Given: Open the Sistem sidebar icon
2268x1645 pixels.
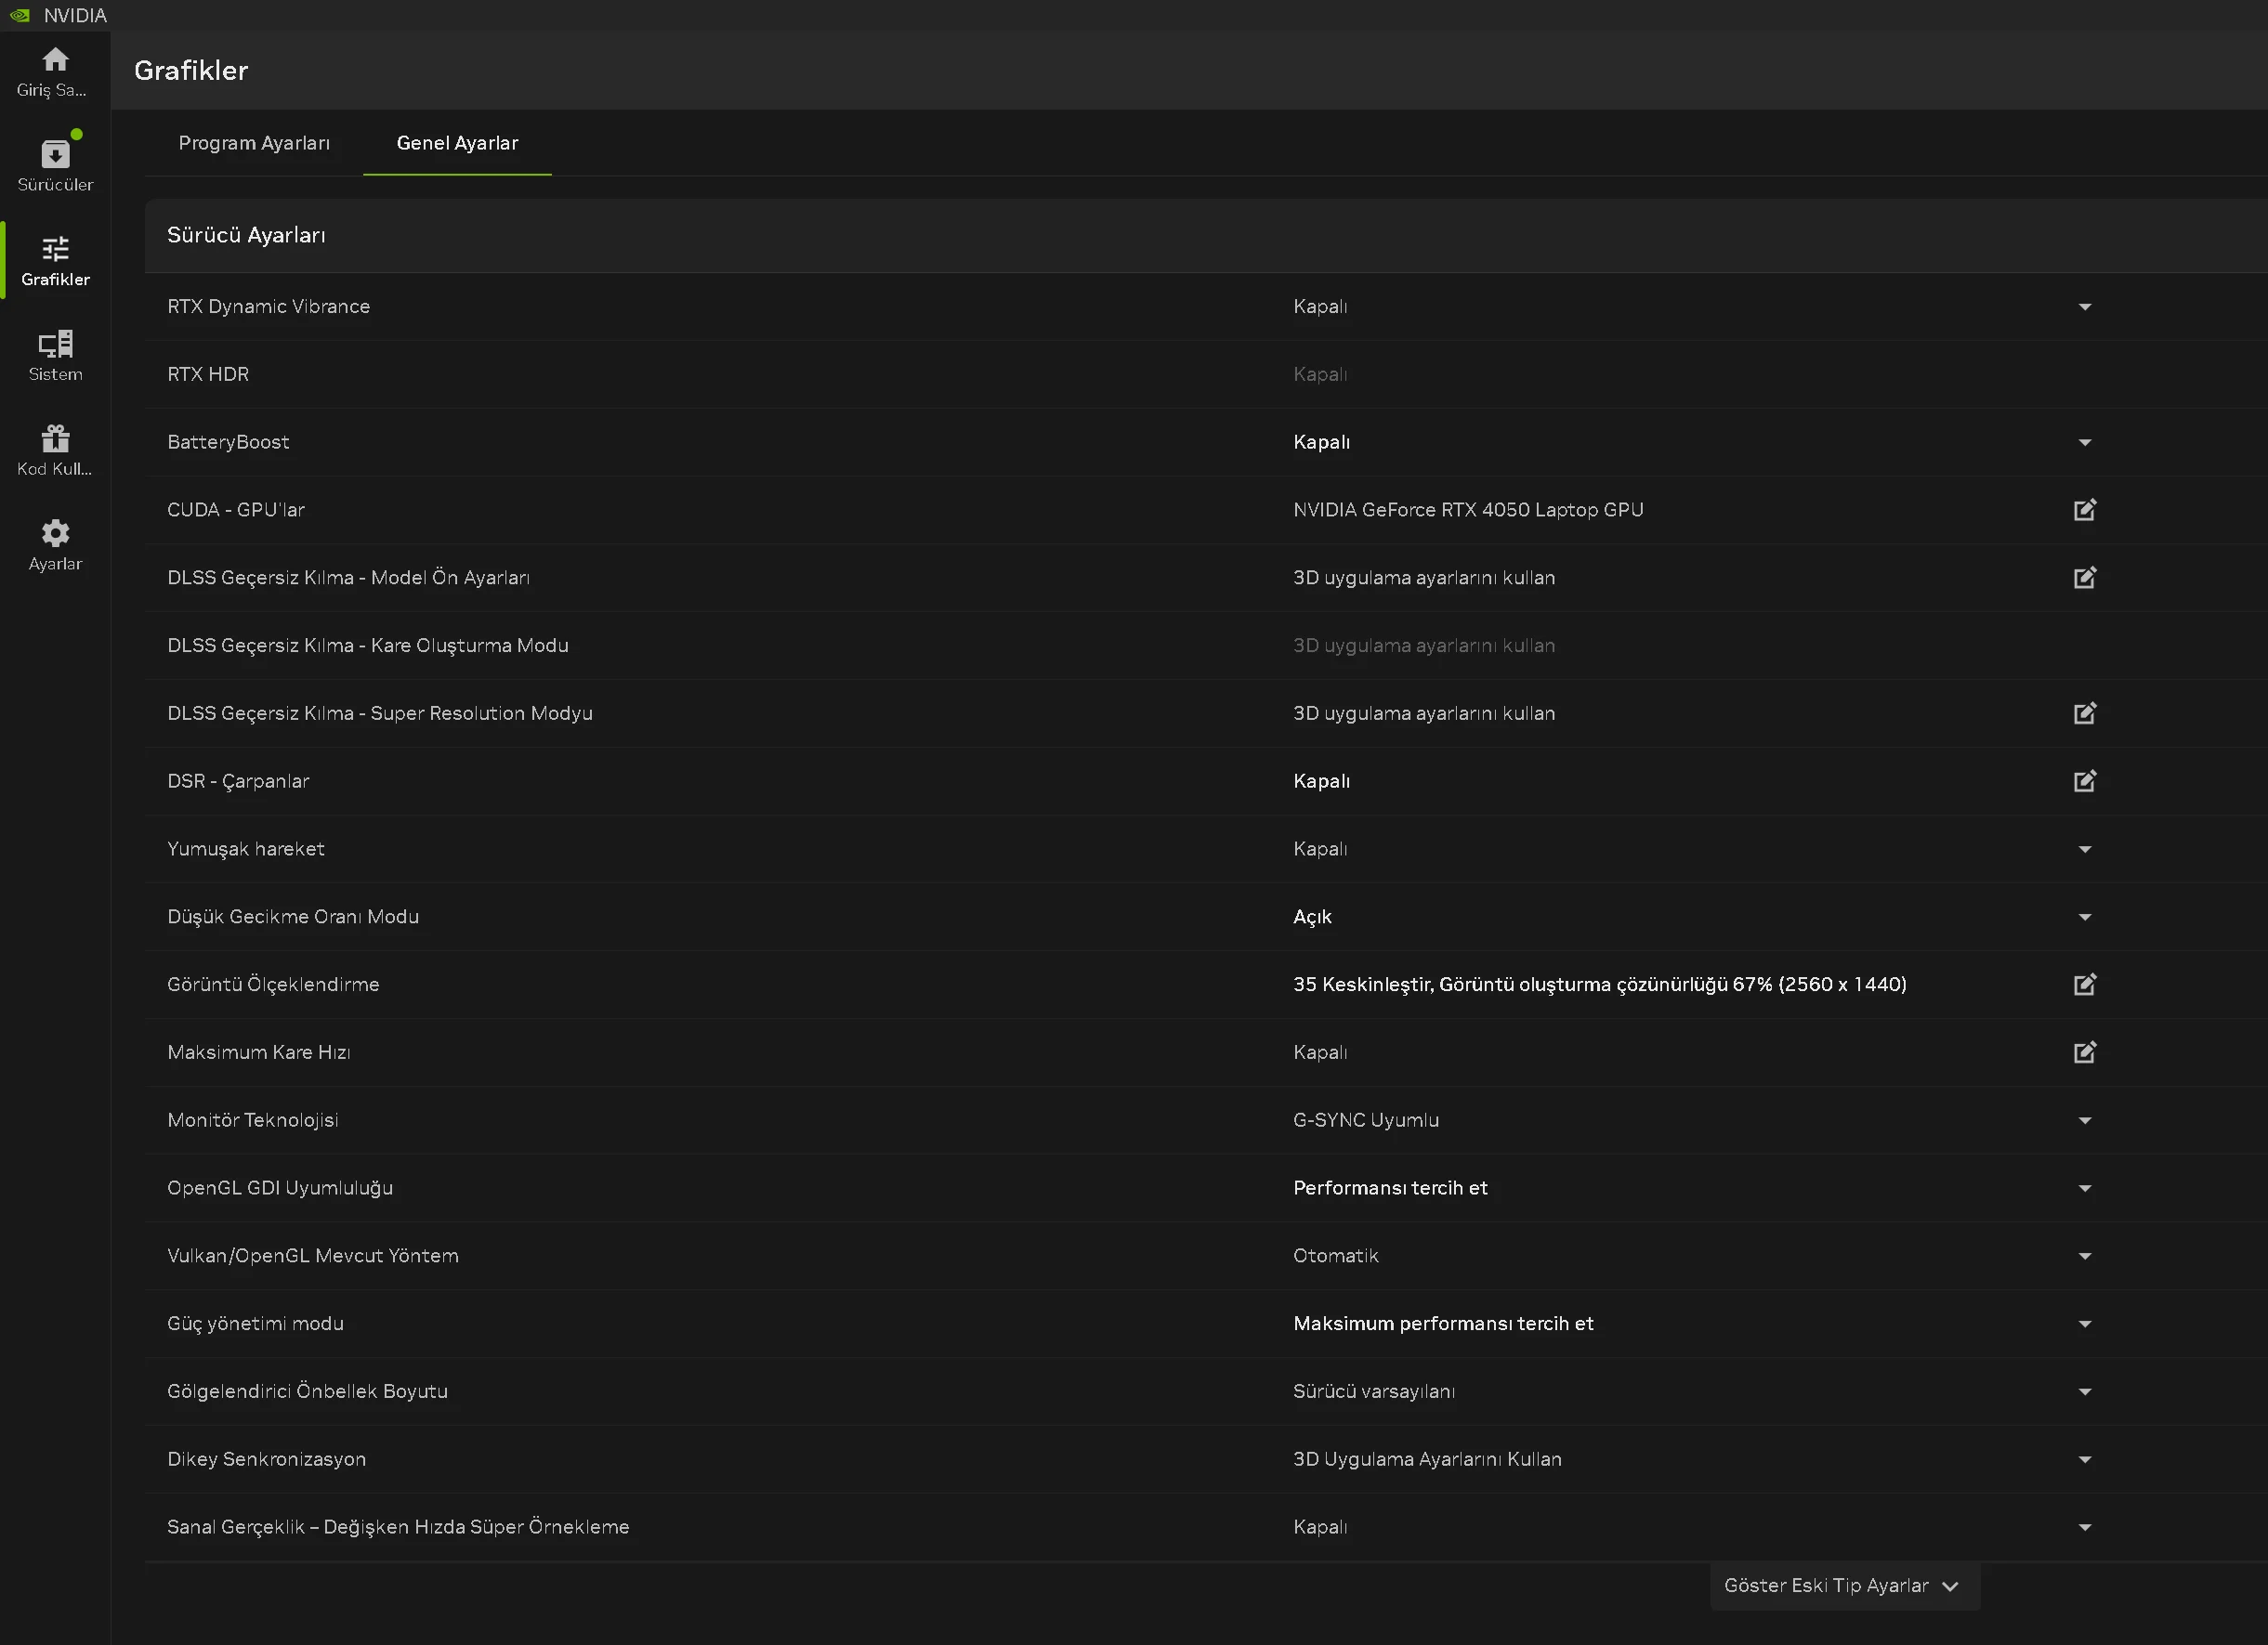Looking at the screenshot, I should (x=55, y=355).
